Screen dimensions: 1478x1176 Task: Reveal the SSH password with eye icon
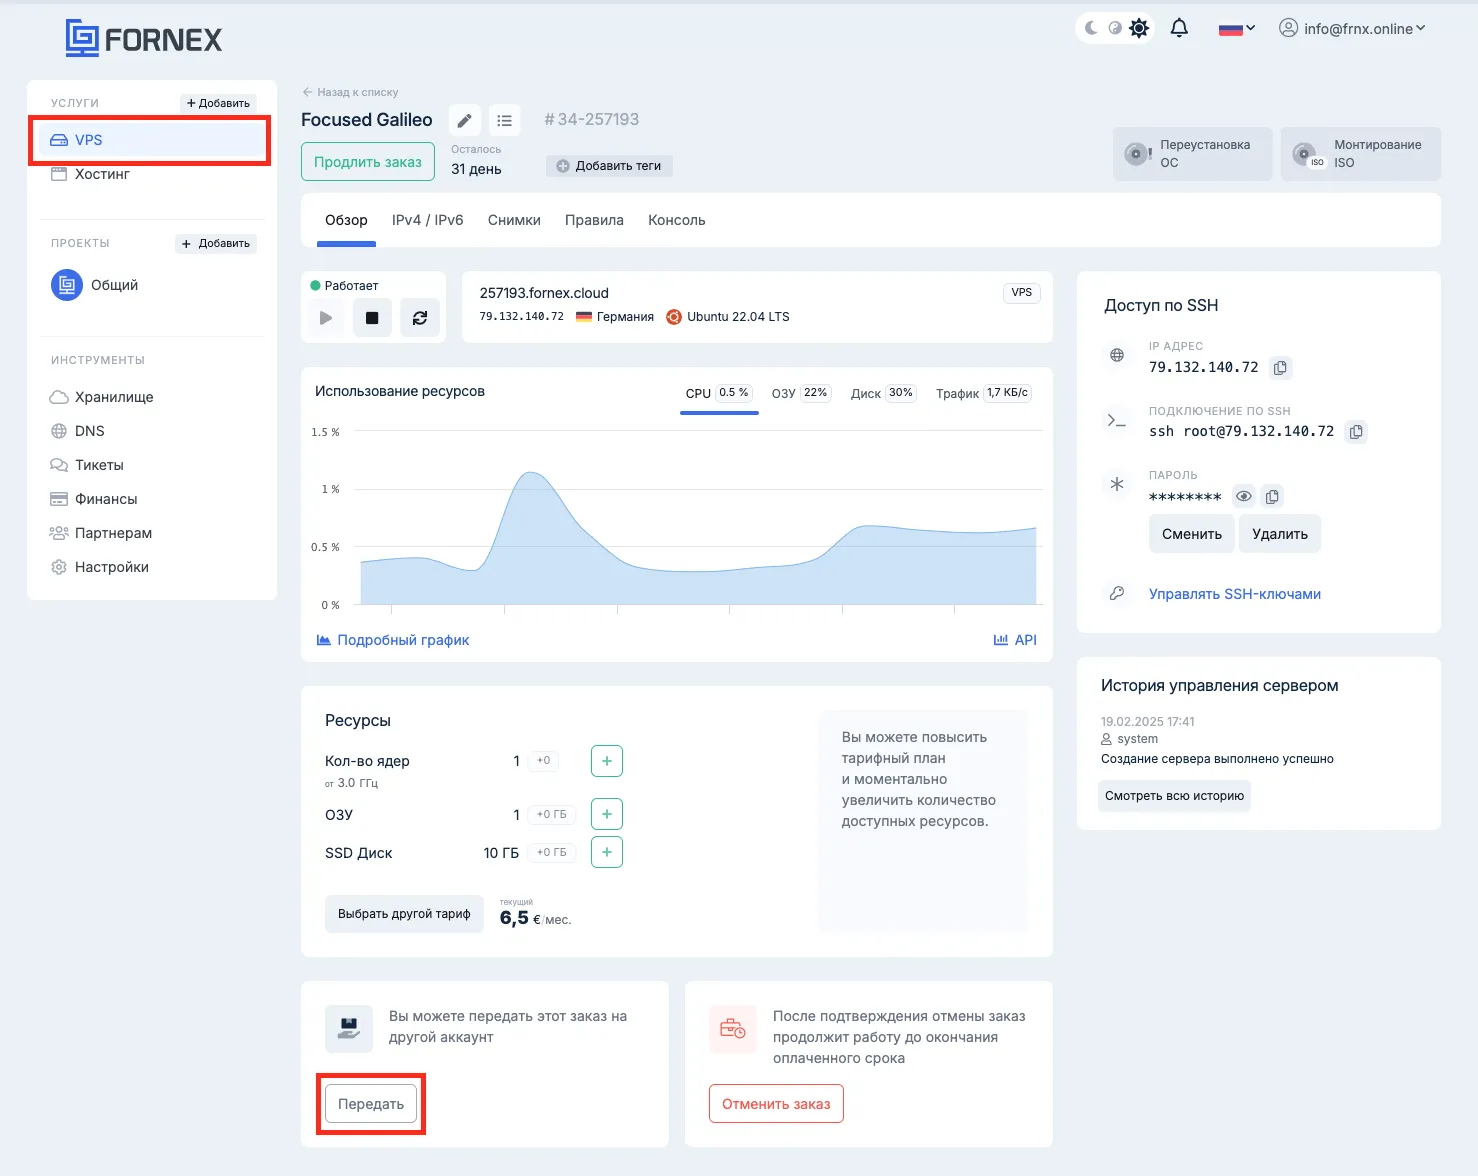1243,497
